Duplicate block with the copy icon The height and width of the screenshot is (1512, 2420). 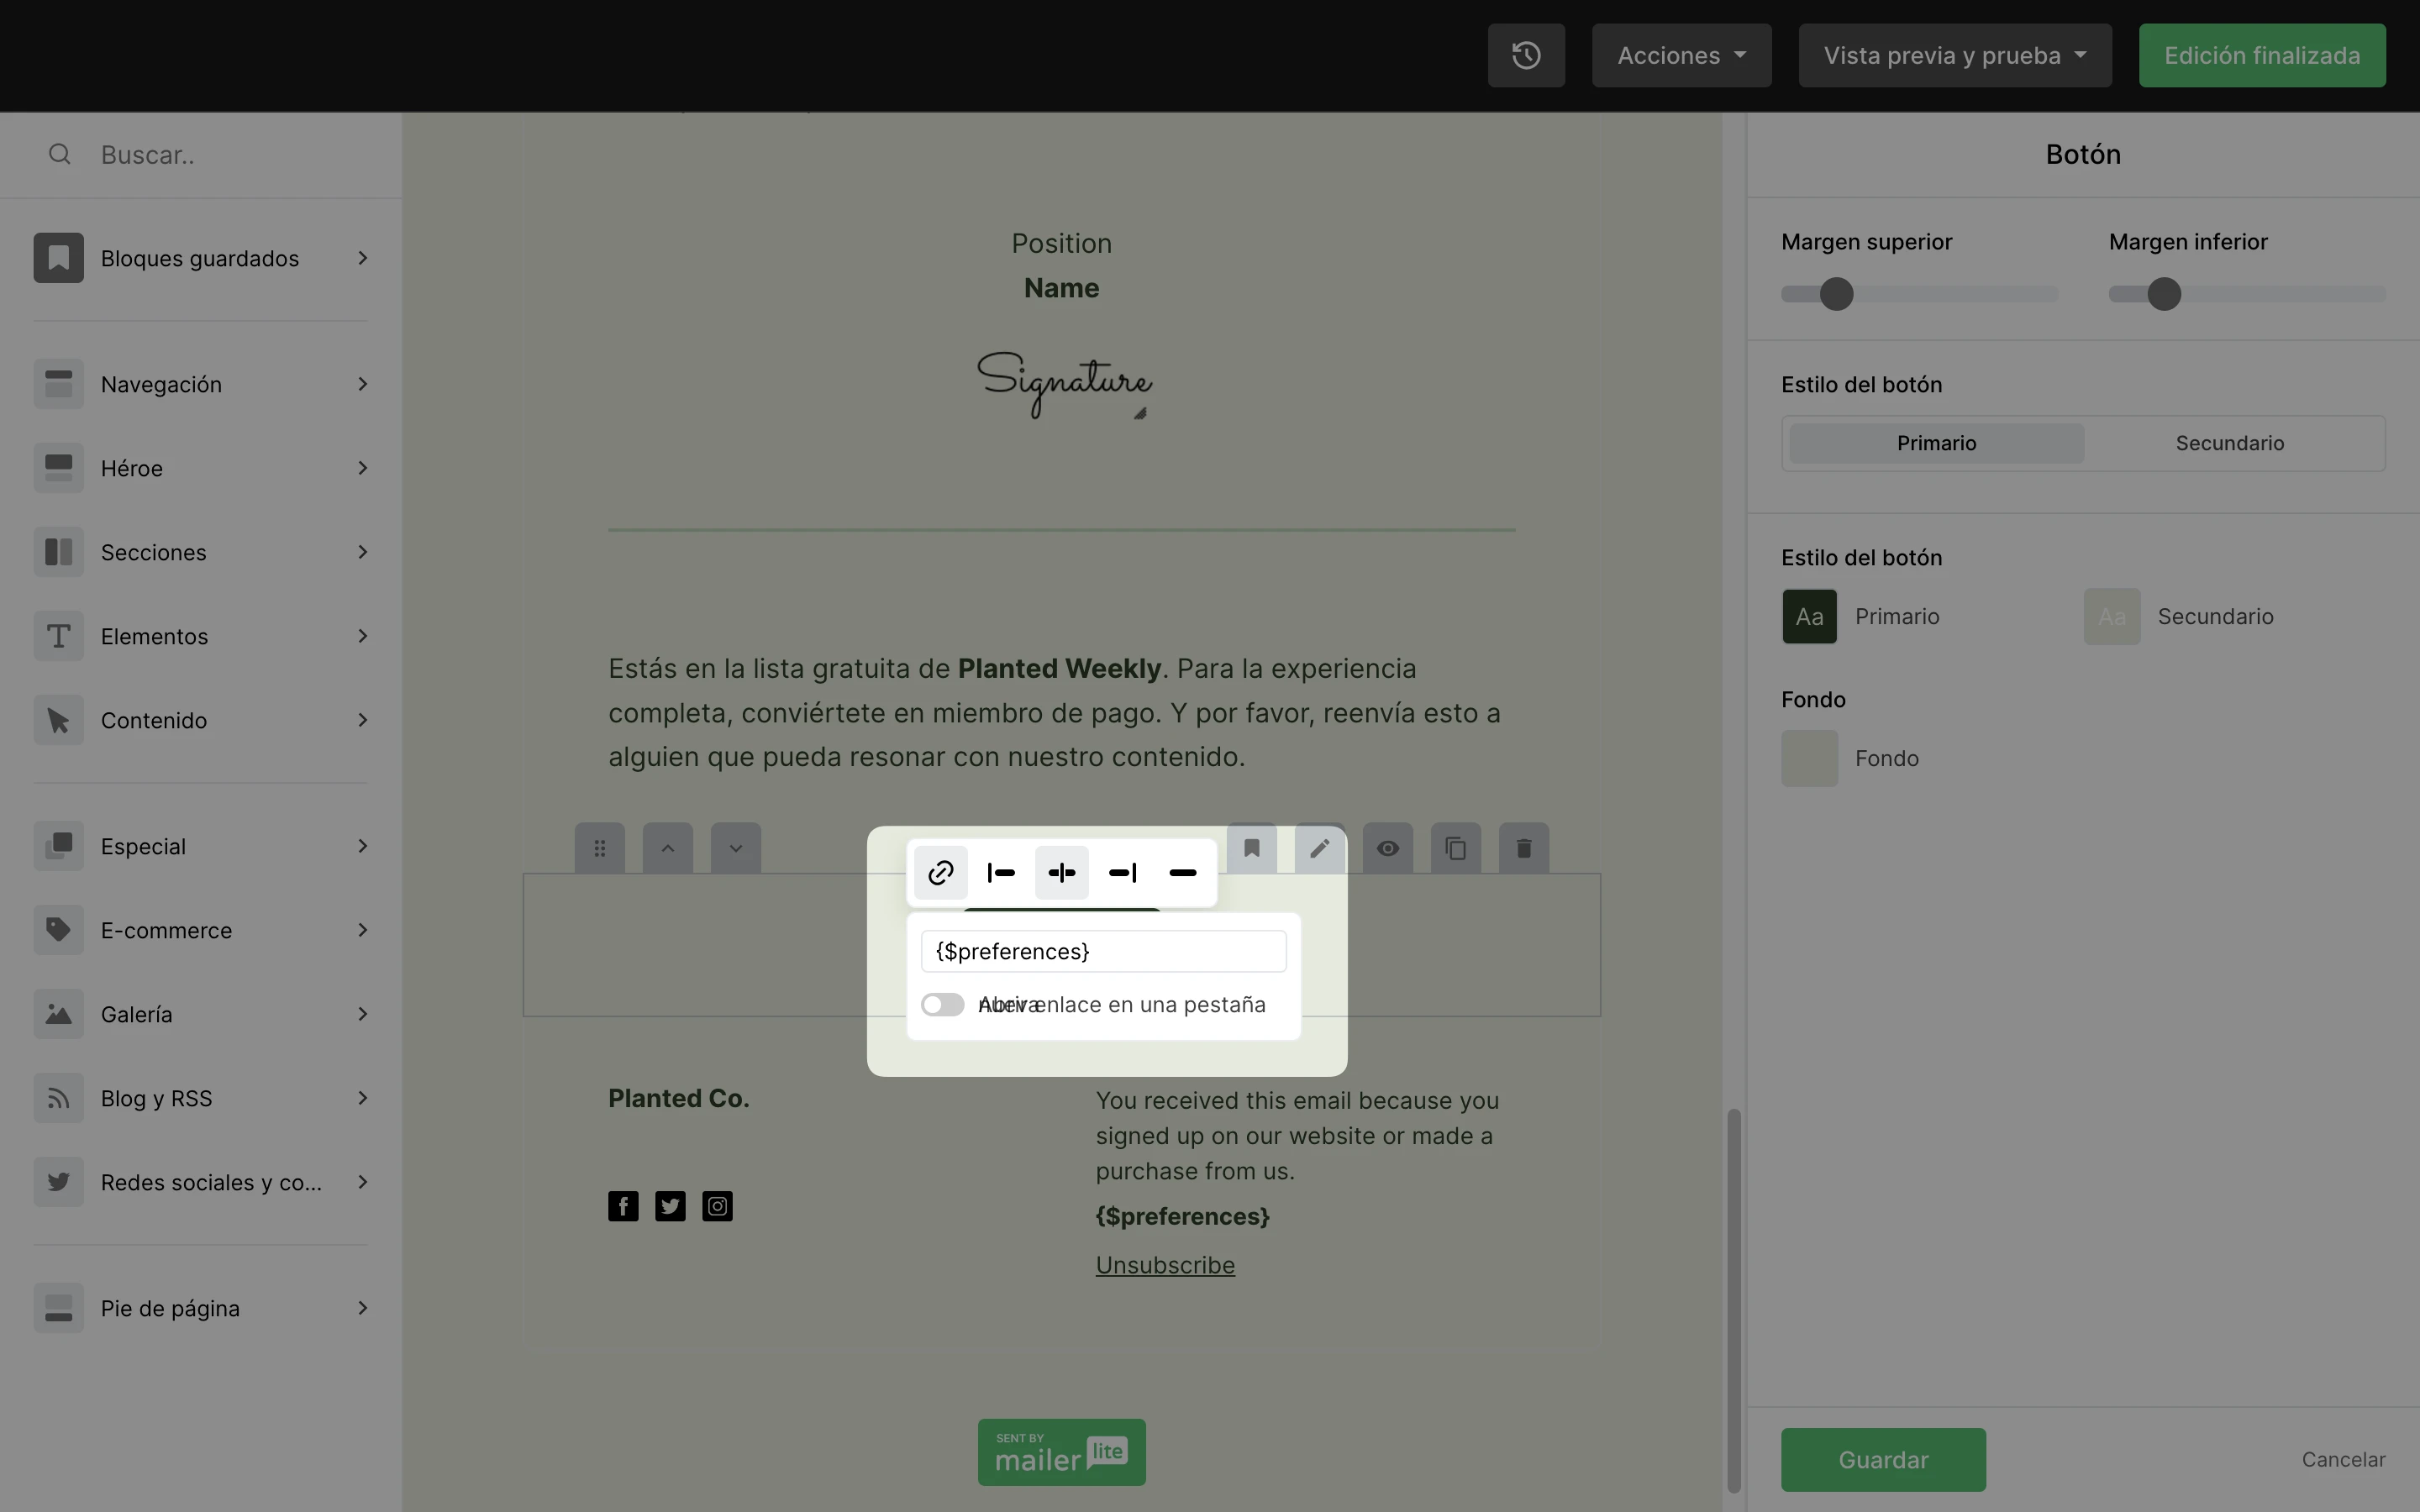pos(1455,849)
